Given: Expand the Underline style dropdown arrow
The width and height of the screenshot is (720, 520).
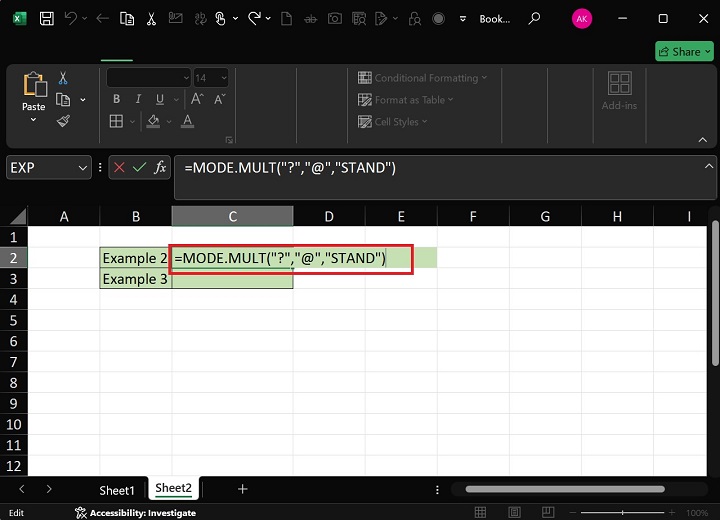Looking at the screenshot, I should [176, 99].
